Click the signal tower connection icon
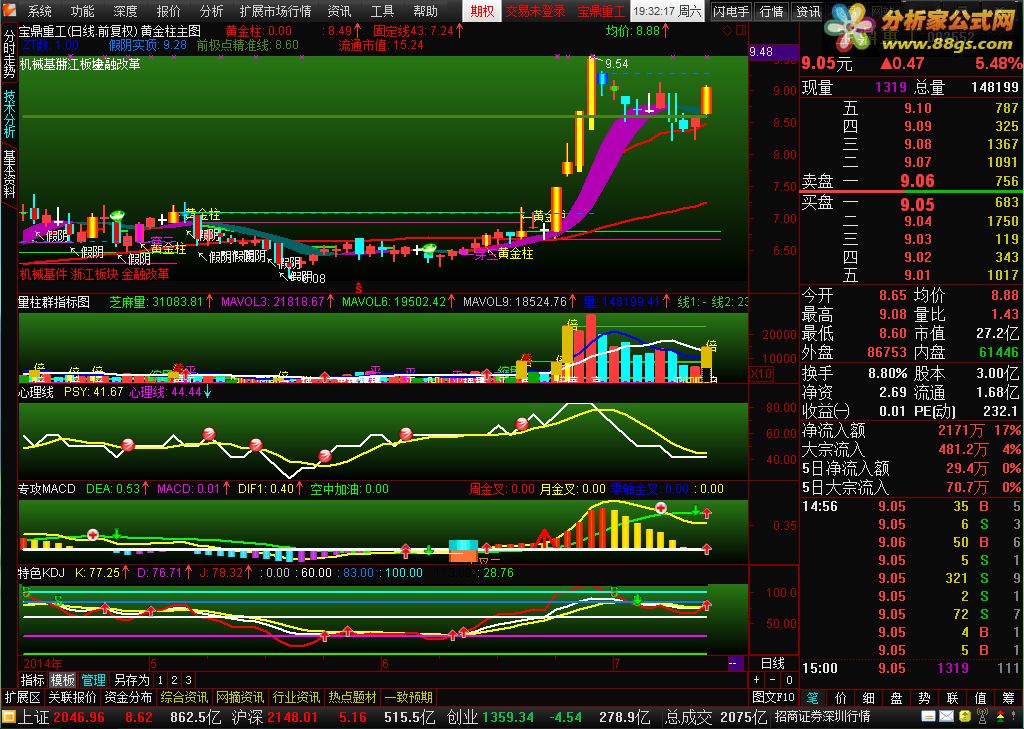 pos(982,717)
